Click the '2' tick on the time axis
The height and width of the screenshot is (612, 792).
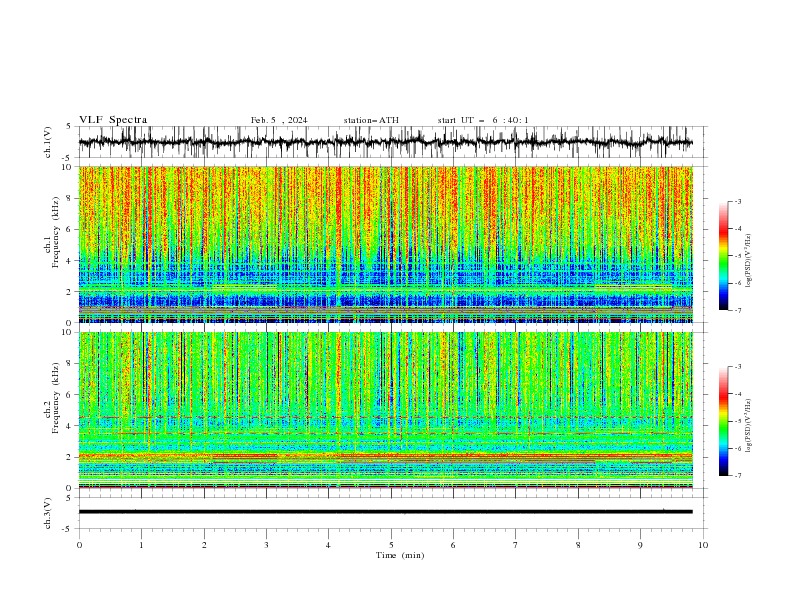204,545
